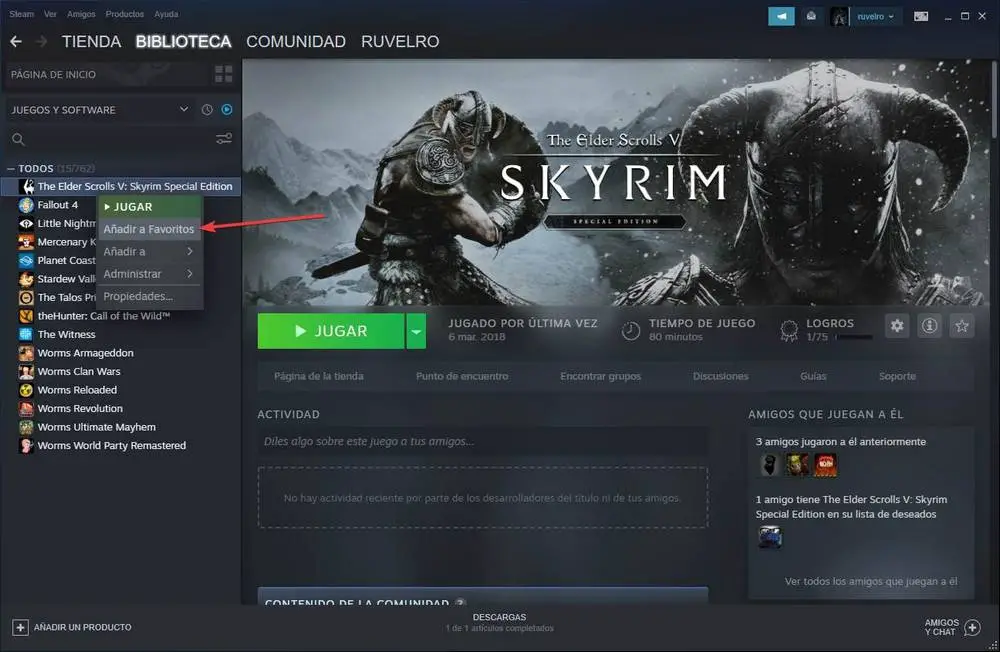The image size is (1000, 652).
Task: Select The Witness in the library
Action: click(66, 334)
